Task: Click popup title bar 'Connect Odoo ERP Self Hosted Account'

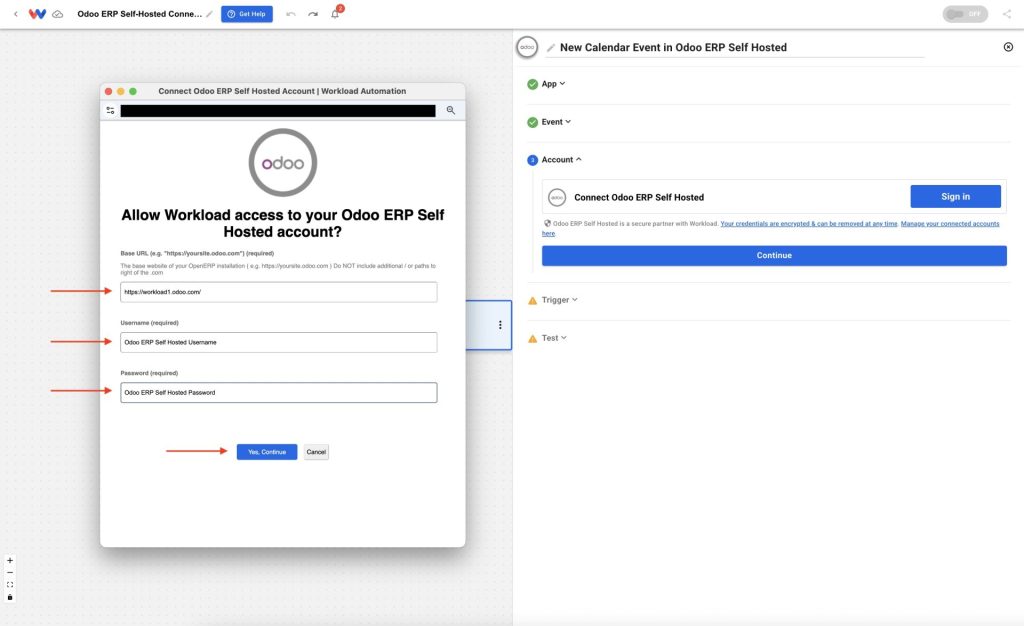Action: pyautogui.click(x=282, y=91)
